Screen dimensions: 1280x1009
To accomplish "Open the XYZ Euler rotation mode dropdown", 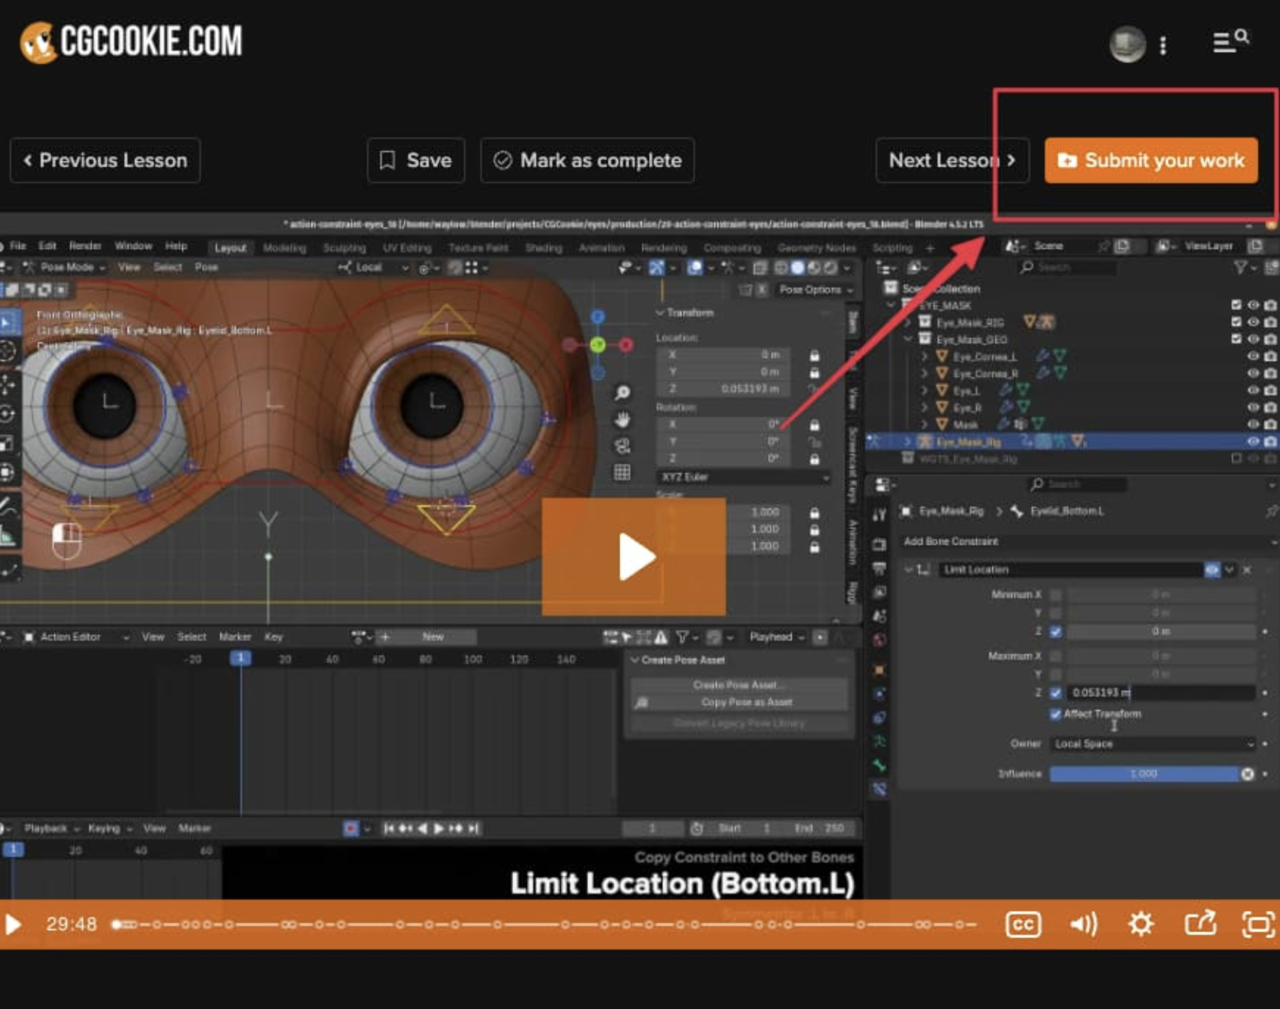I will (x=743, y=477).
